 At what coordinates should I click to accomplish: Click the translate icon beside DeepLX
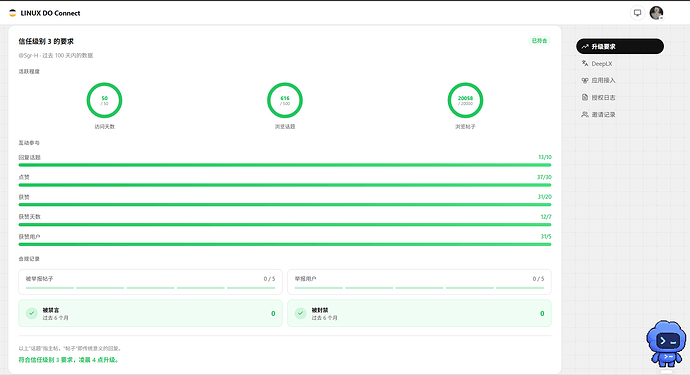[585, 63]
